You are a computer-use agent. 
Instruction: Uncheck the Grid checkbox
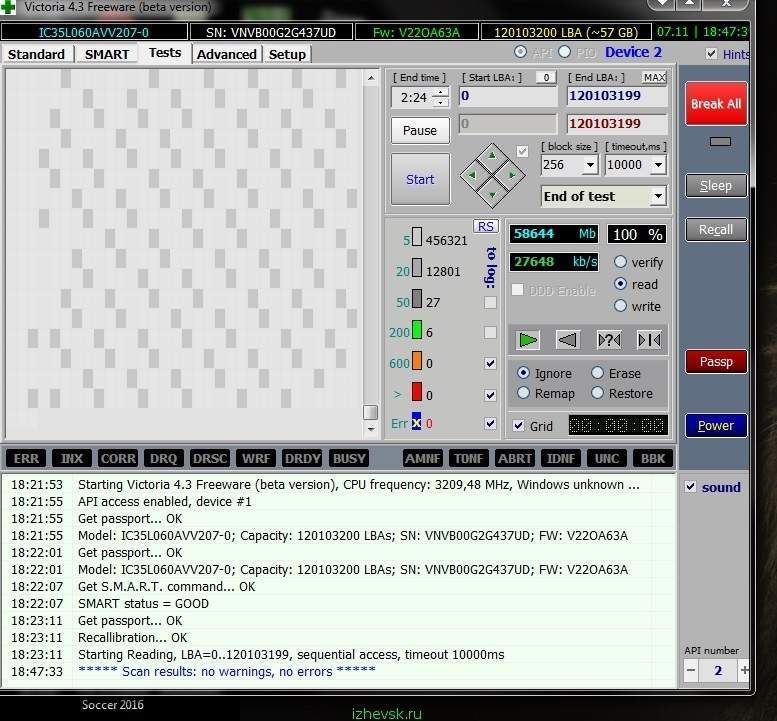pos(518,425)
